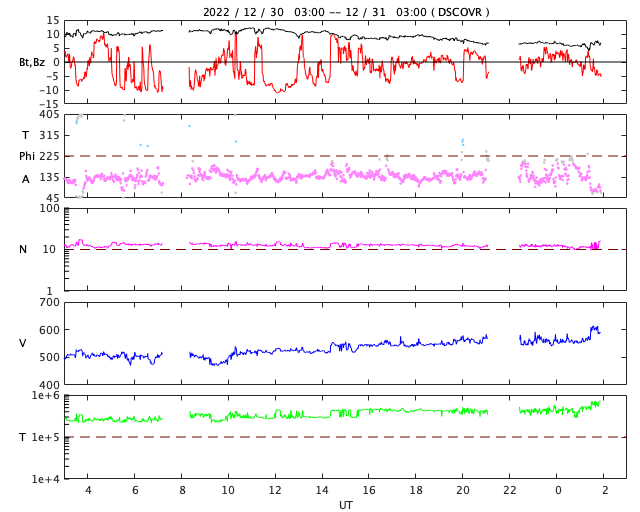This screenshot has width=640, height=512.
Task: Select the '20' hour label on the UT axis
Action: [x=463, y=490]
